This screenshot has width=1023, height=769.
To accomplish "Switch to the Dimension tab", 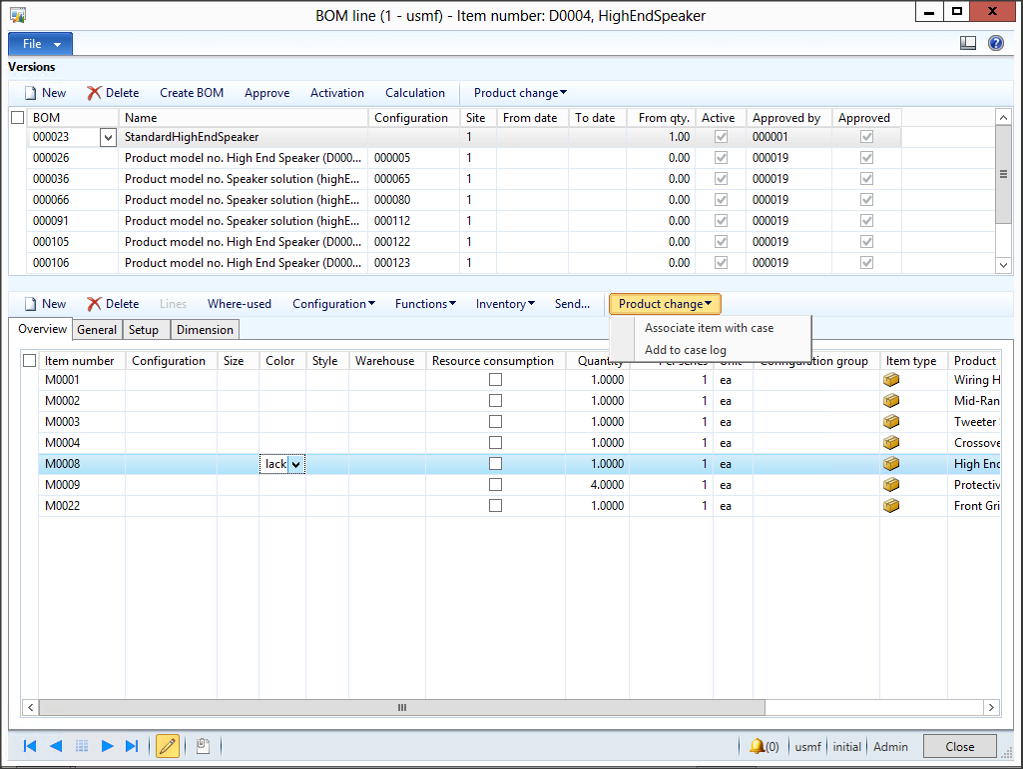I will point(205,330).
